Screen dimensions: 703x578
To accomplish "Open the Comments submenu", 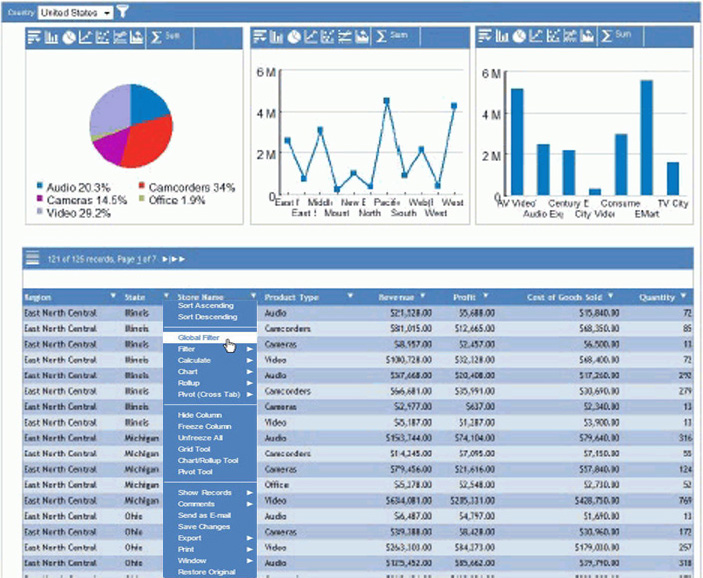I will click(x=209, y=504).
